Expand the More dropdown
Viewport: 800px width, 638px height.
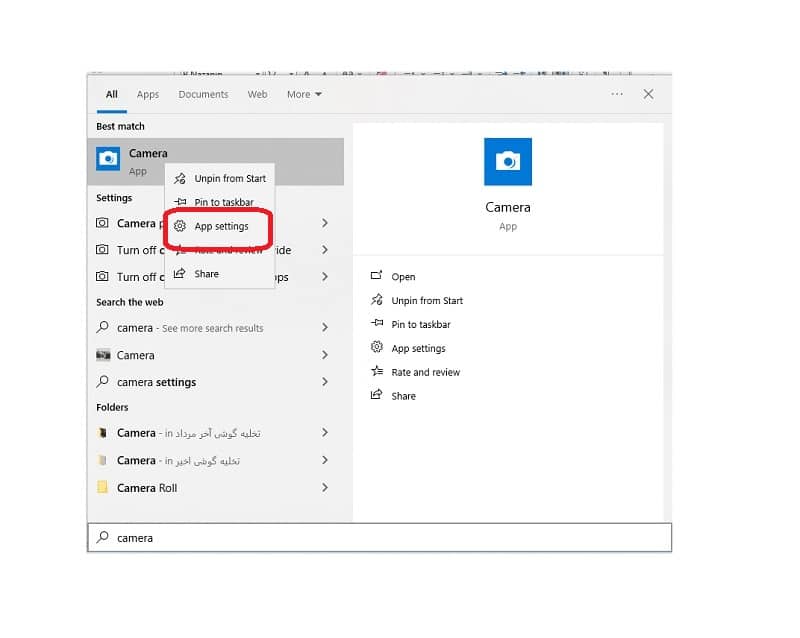pos(304,94)
